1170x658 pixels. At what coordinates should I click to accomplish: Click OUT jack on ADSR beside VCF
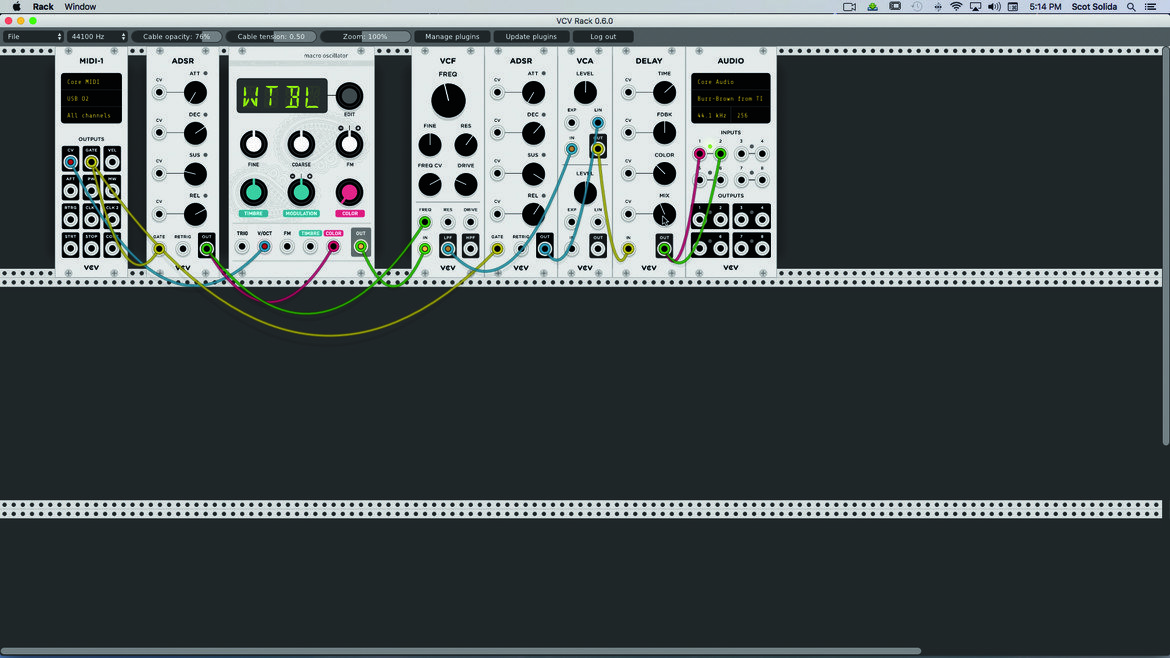tap(545, 248)
